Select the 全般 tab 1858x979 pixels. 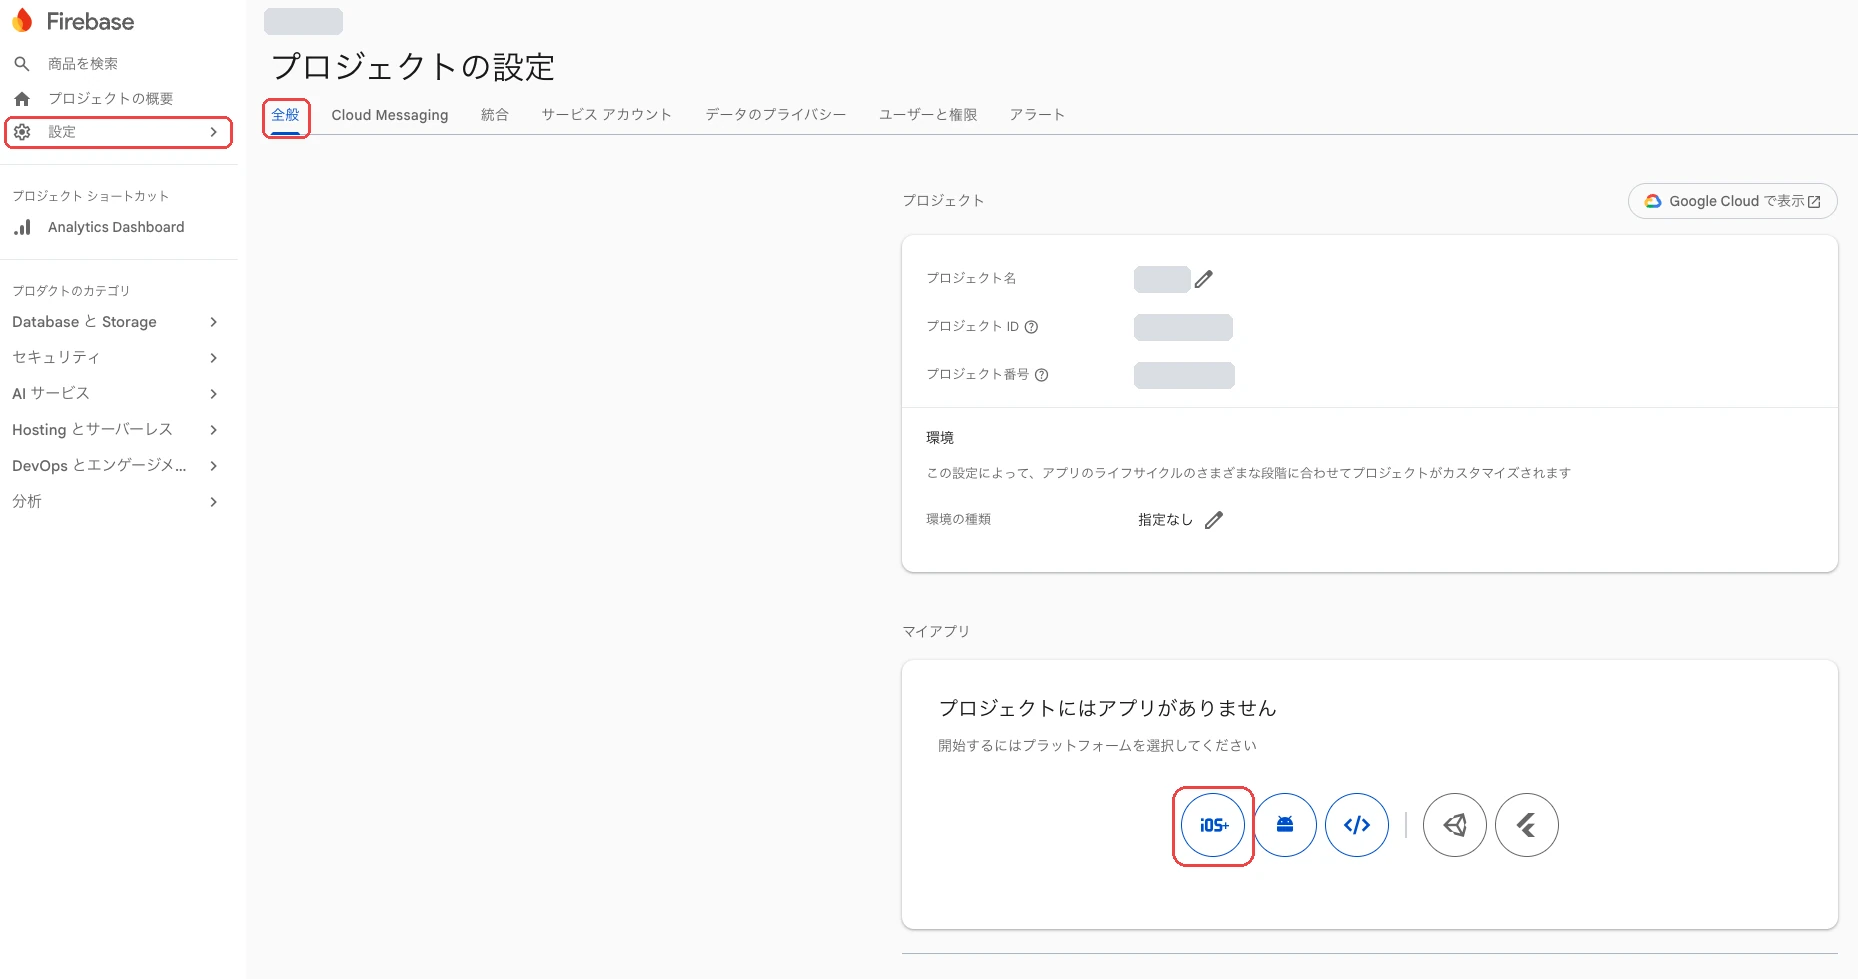(x=286, y=115)
